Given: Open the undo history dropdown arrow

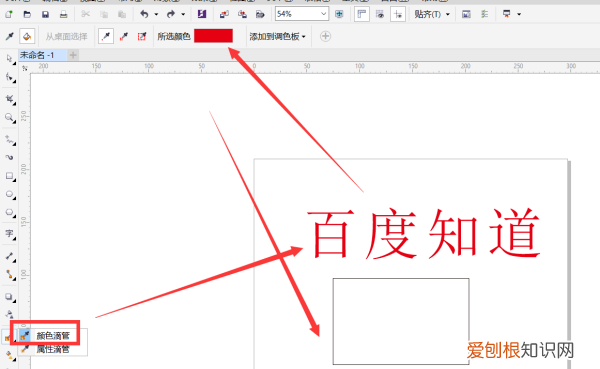Looking at the screenshot, I should (x=156, y=15).
